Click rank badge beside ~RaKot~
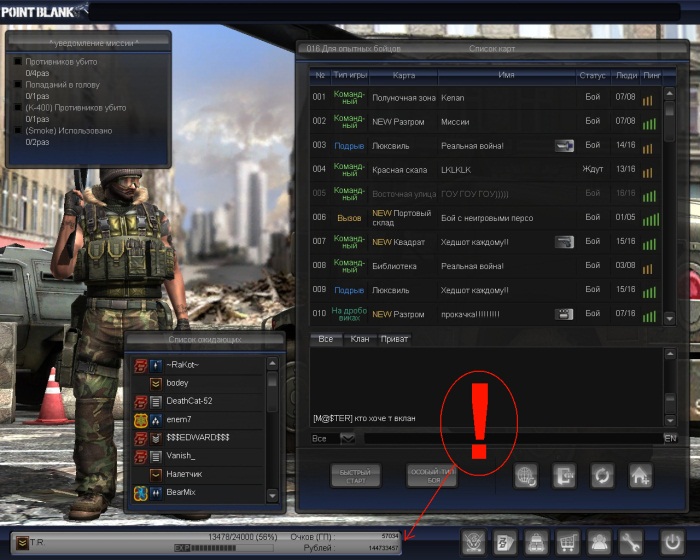 tap(155, 365)
